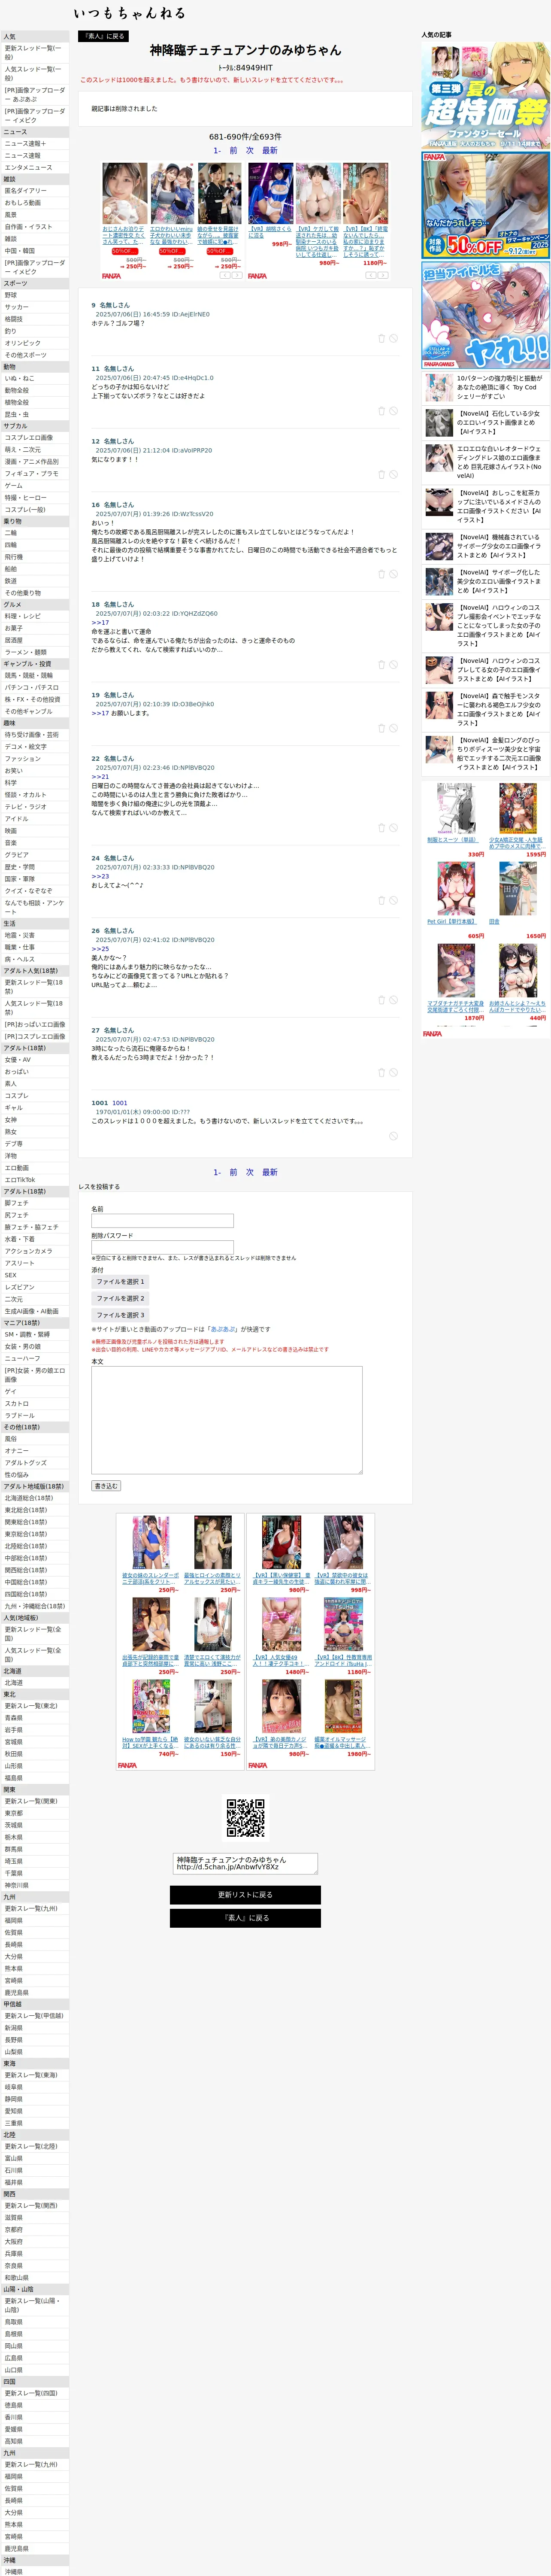Click the 「素人」に戻る button at top
The image size is (551, 2576).
point(103,36)
